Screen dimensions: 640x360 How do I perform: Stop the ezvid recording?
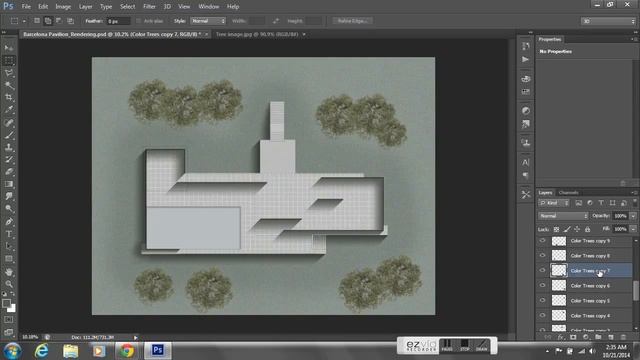click(x=464, y=345)
